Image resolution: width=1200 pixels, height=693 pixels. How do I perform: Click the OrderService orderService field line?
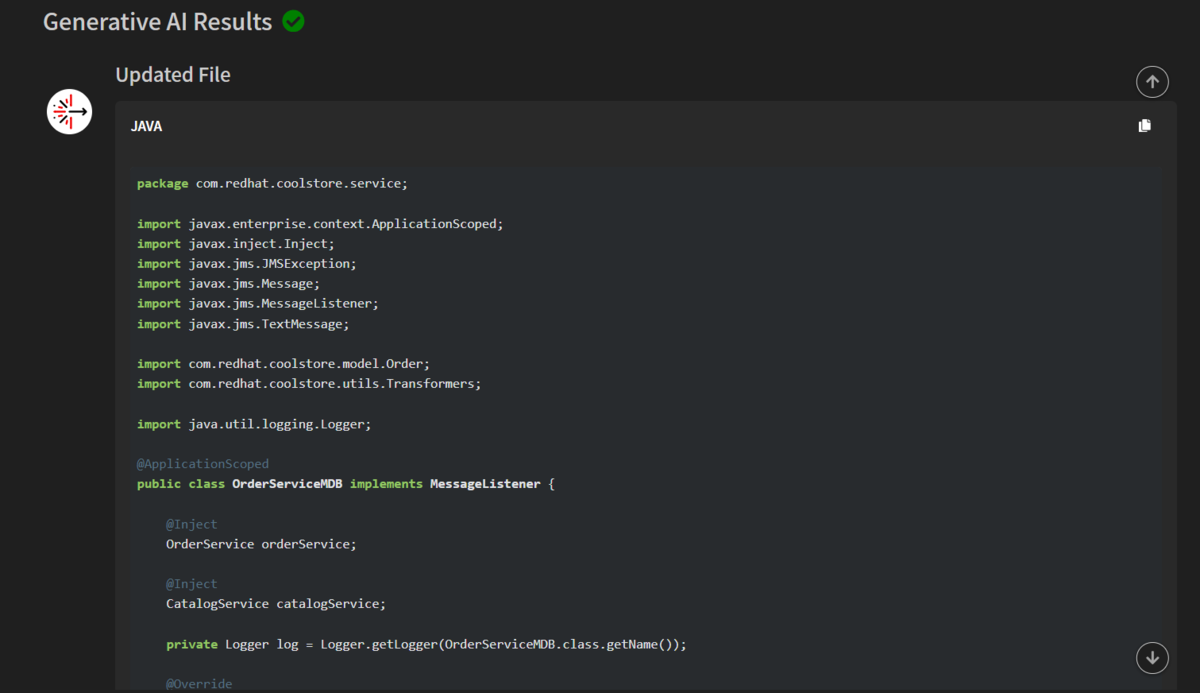click(x=261, y=544)
